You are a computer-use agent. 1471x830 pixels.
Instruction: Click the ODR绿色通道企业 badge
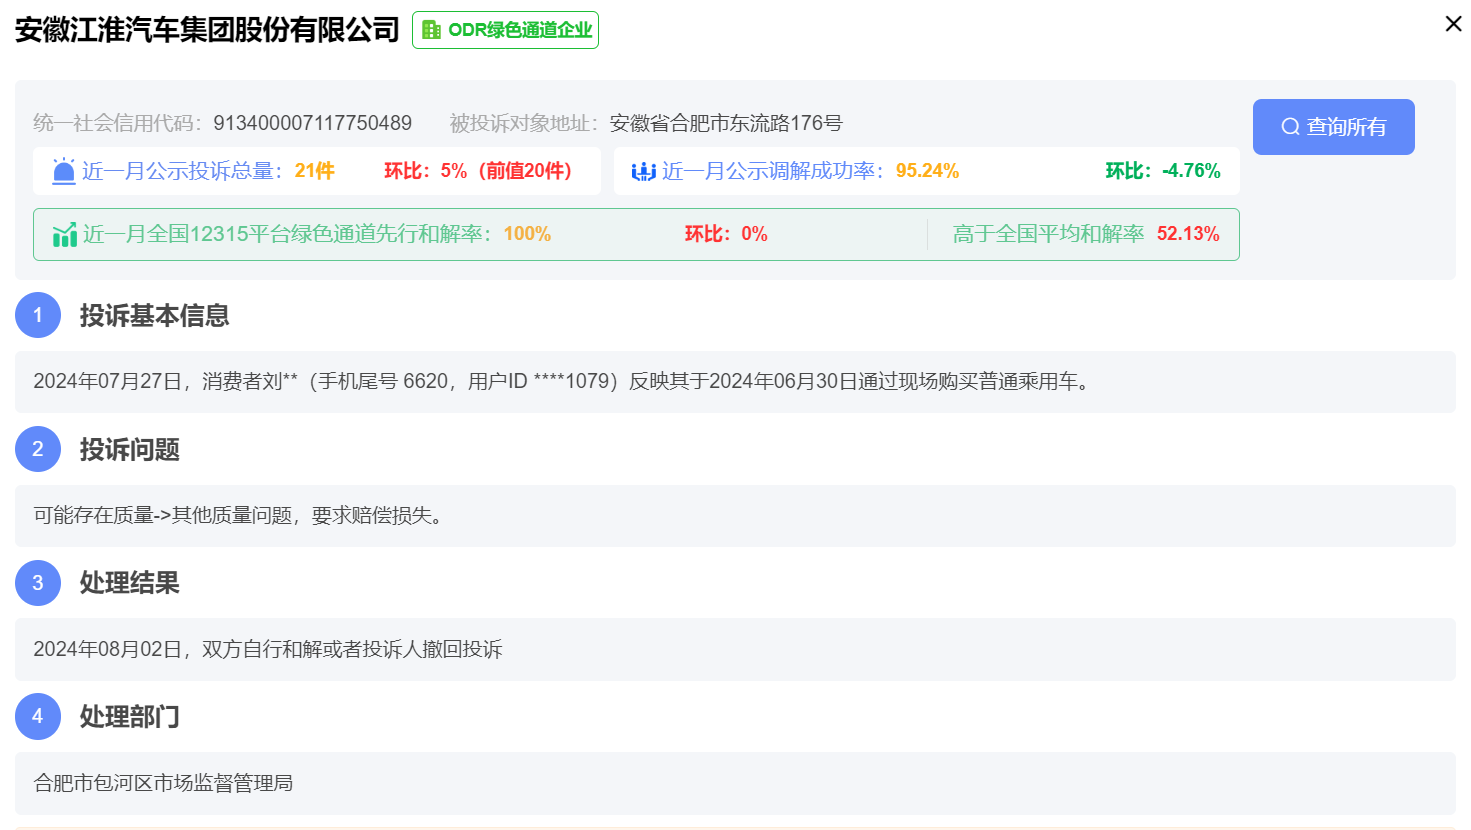tap(505, 29)
